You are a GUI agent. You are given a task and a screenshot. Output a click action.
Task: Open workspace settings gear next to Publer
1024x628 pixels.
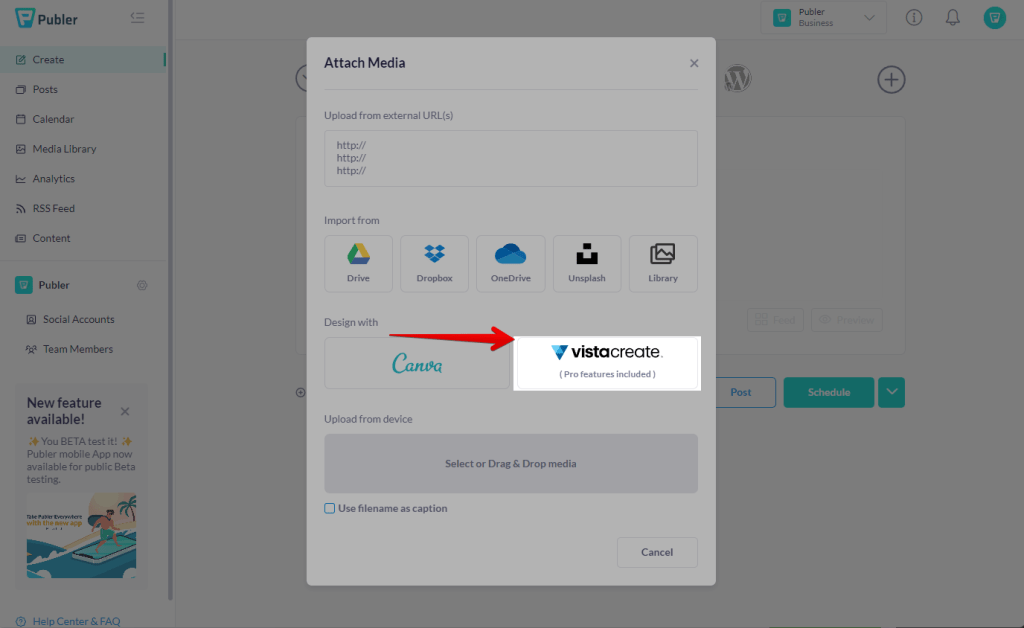[x=142, y=285]
